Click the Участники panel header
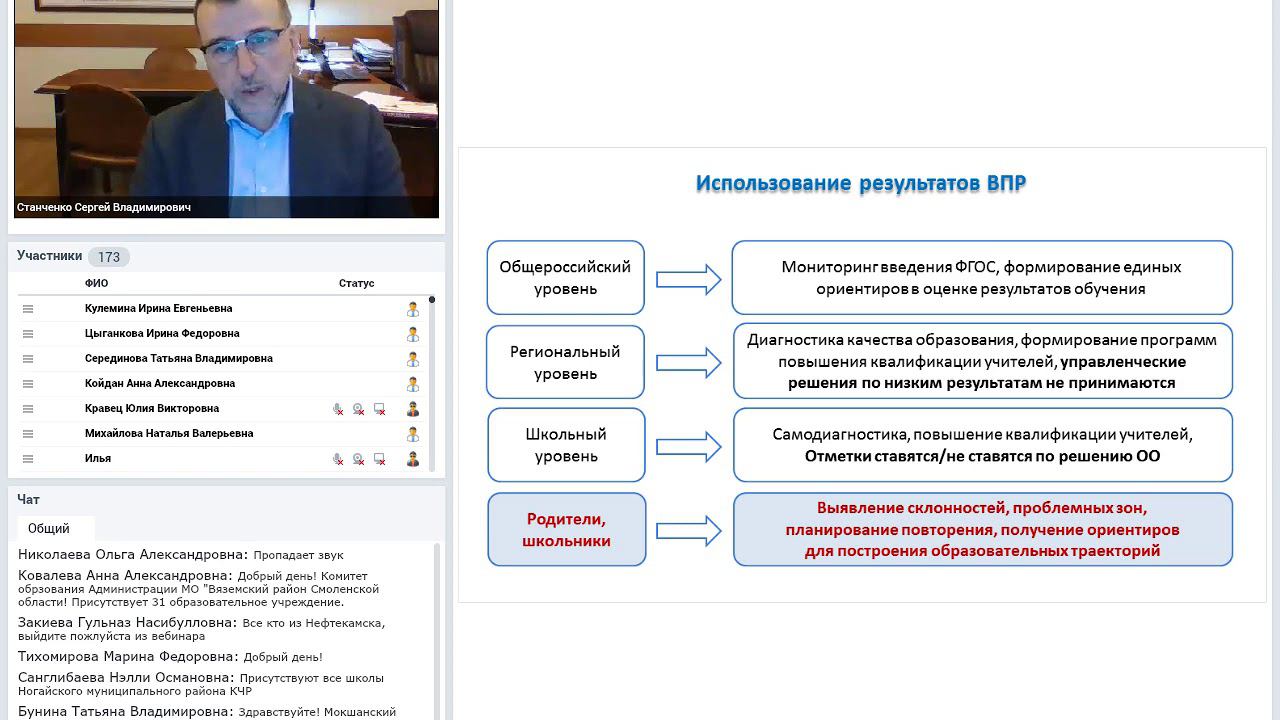1280x720 pixels. click(49, 256)
